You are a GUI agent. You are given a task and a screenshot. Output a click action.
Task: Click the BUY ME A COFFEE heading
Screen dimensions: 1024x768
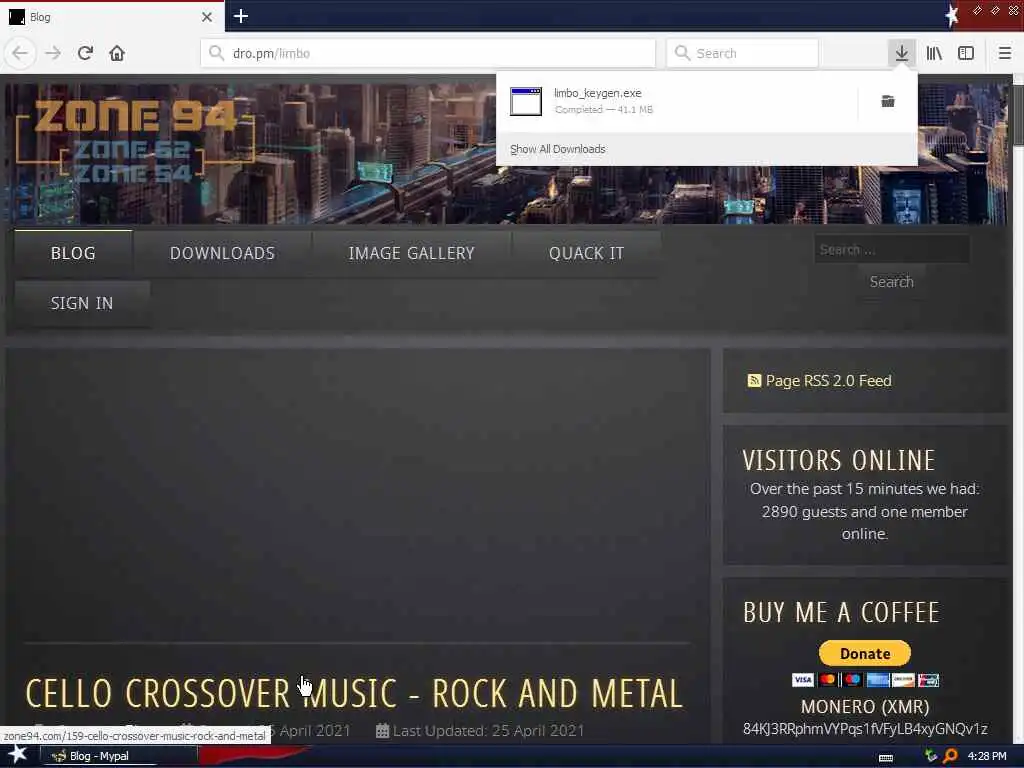point(841,613)
